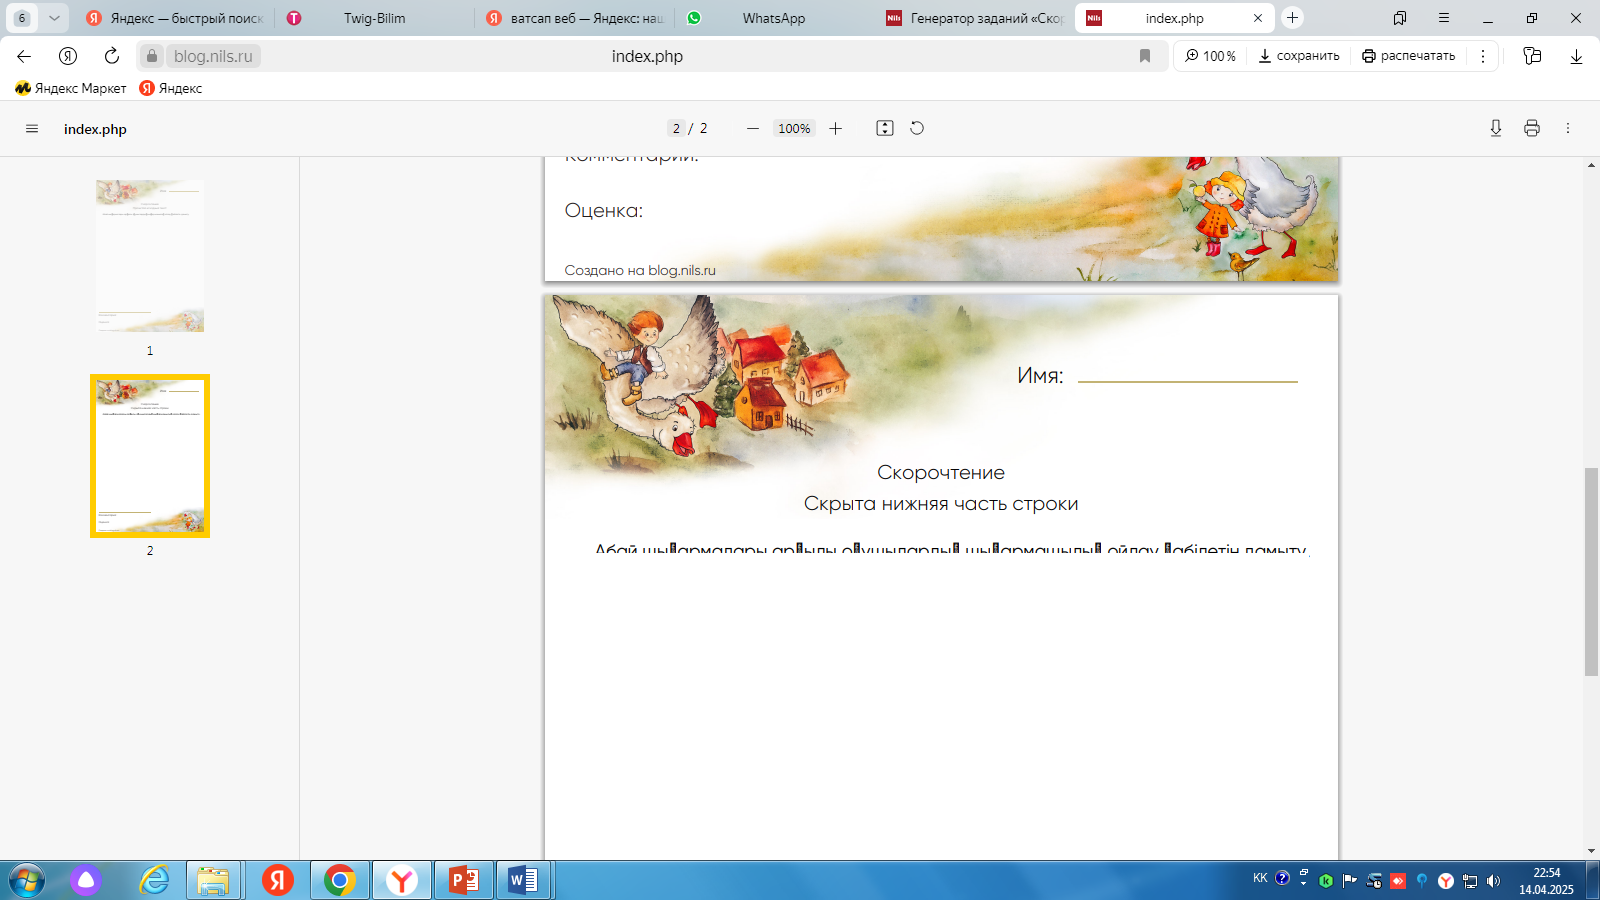Open File Explorer from taskbar
This screenshot has height=900, width=1600.
(x=213, y=880)
